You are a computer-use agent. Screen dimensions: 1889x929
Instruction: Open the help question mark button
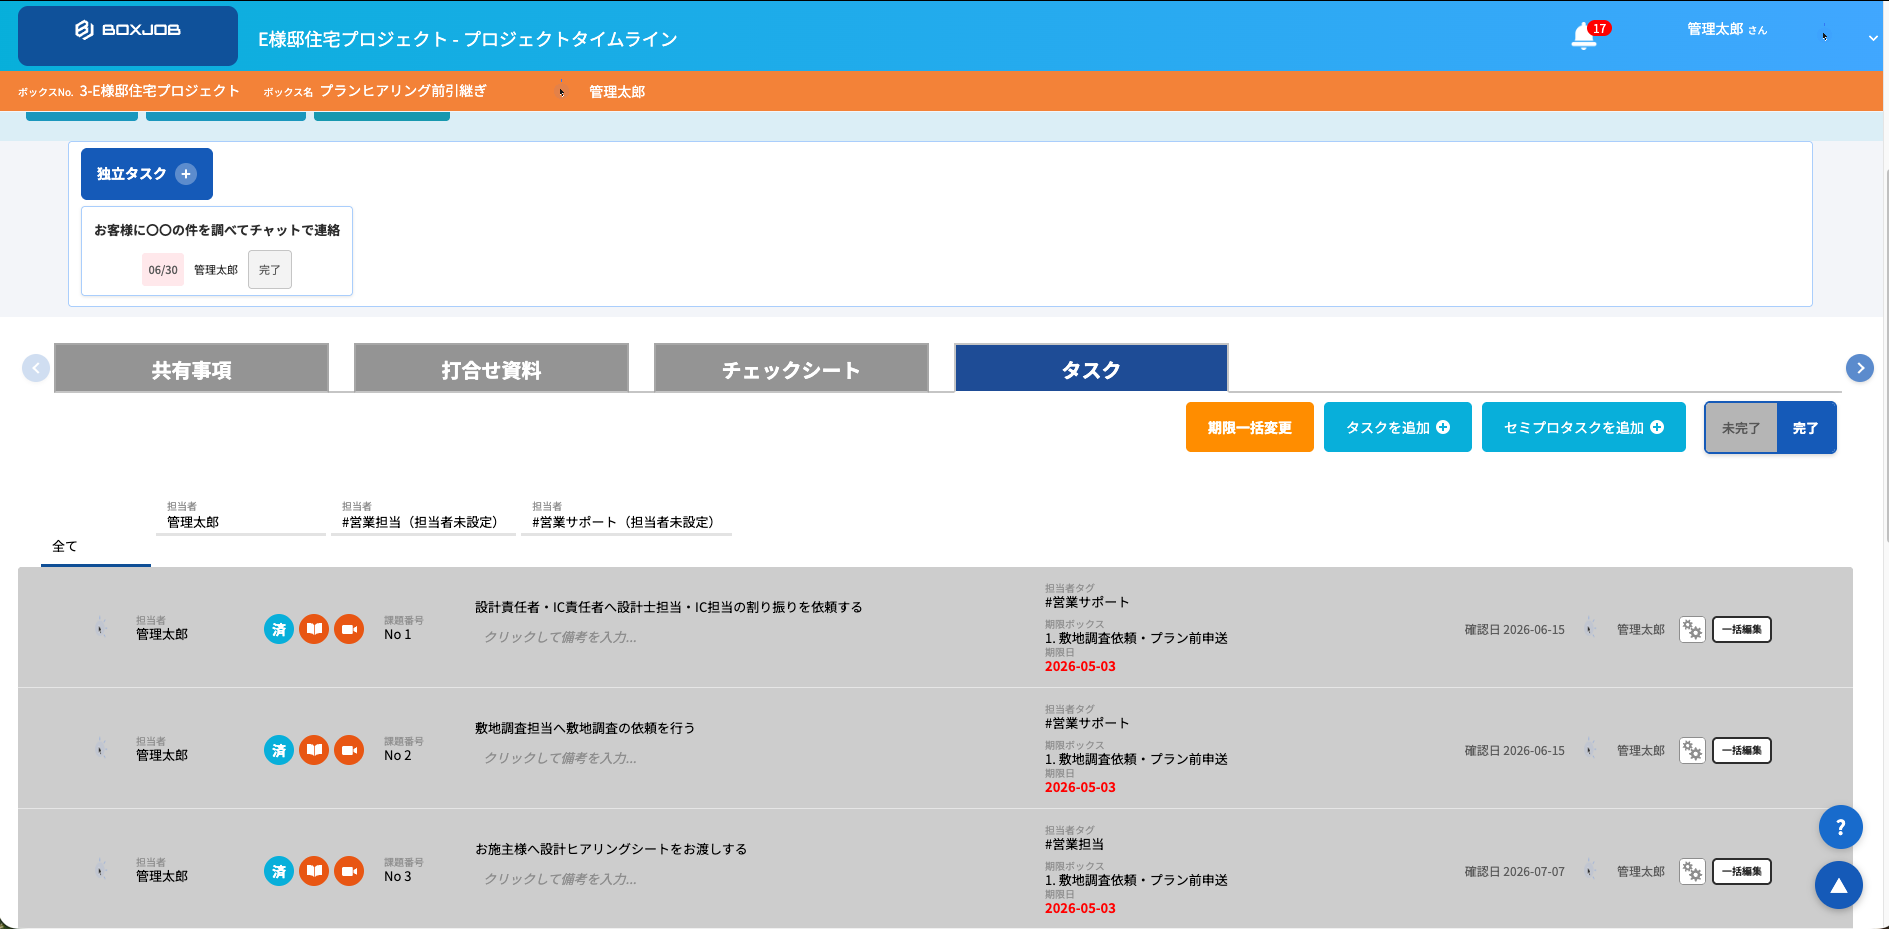pyautogui.click(x=1840, y=827)
